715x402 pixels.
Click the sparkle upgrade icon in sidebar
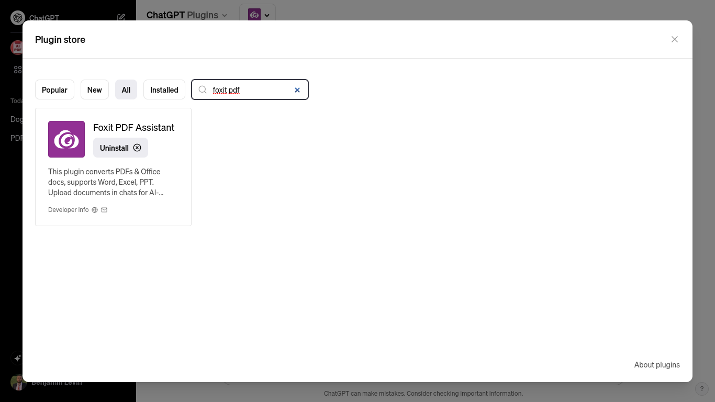(17, 358)
